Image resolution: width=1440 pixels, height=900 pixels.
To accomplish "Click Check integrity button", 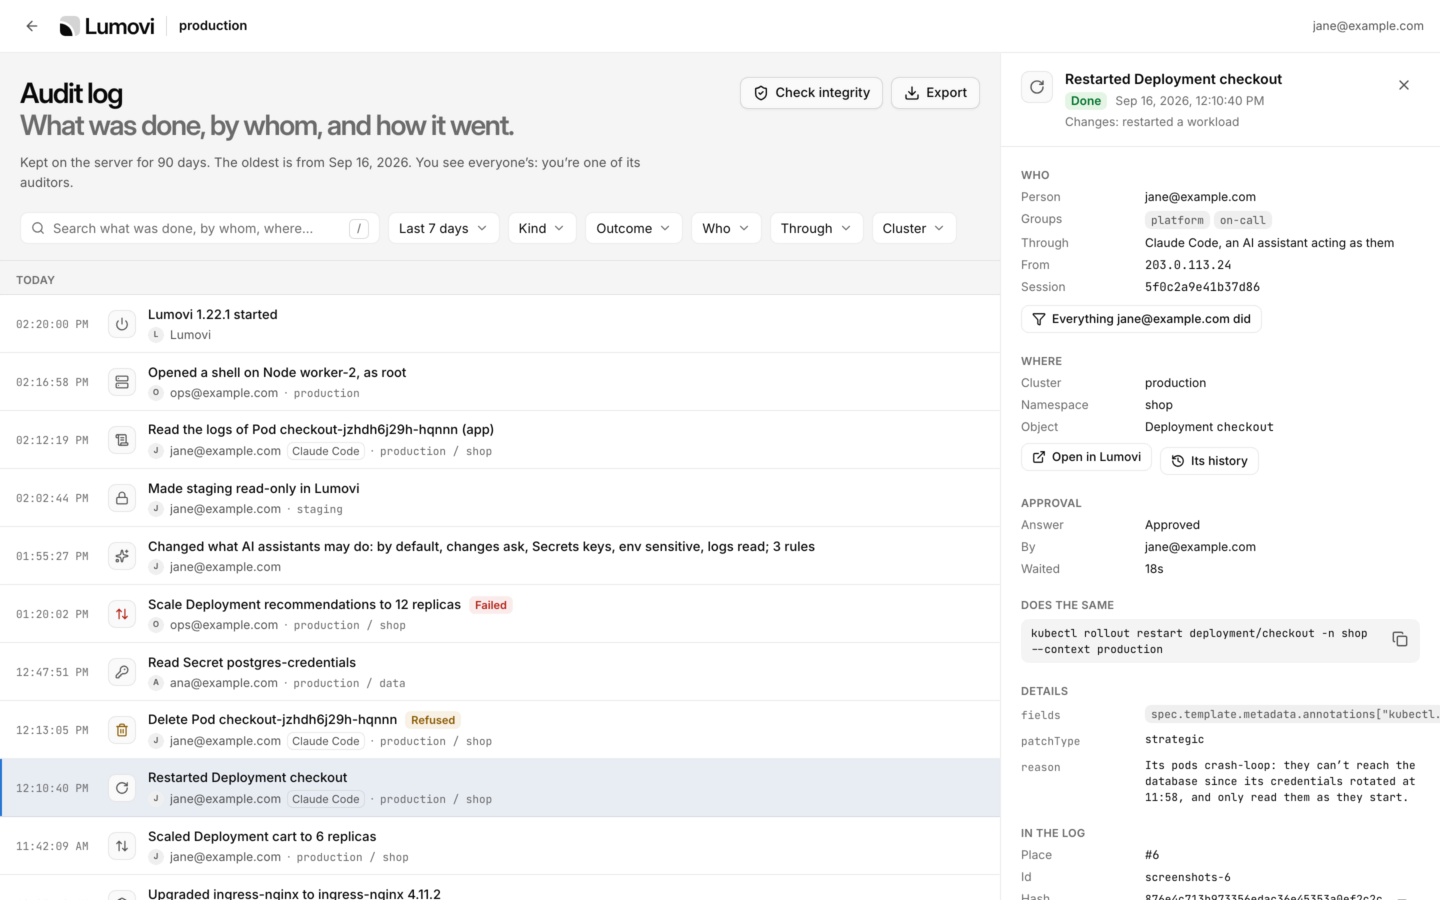I will coord(811,93).
